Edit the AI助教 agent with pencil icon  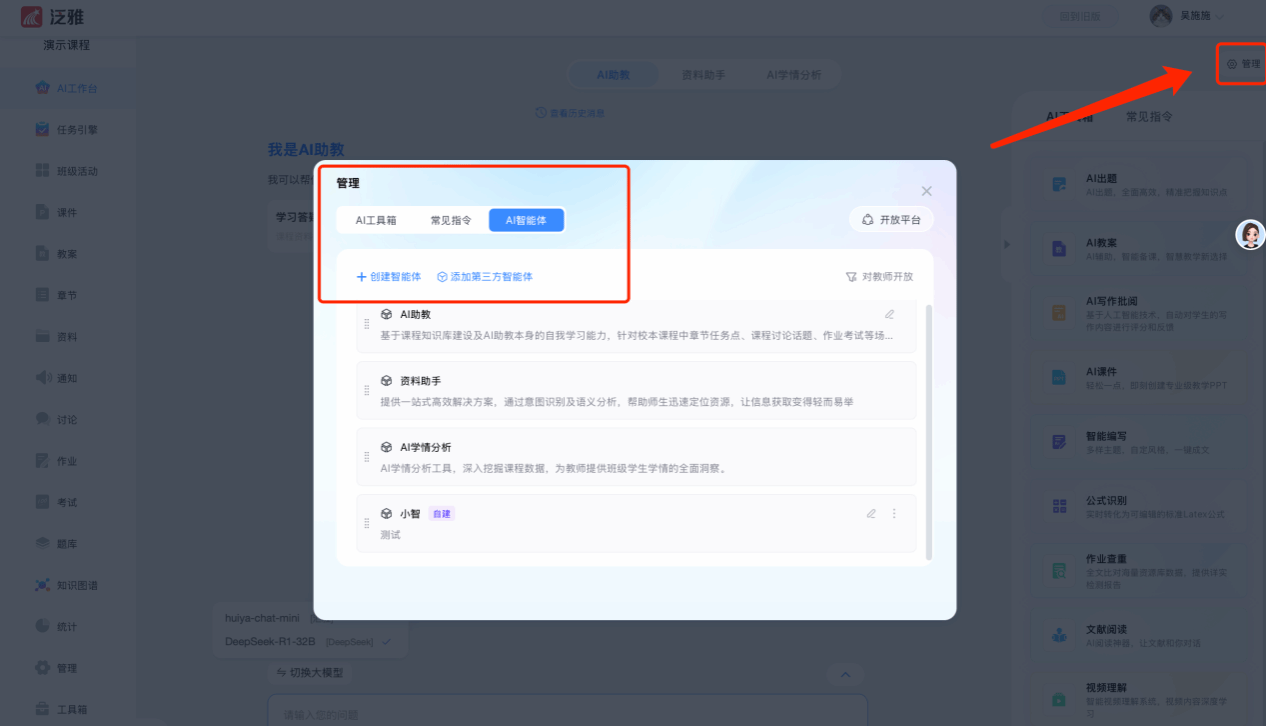point(889,314)
